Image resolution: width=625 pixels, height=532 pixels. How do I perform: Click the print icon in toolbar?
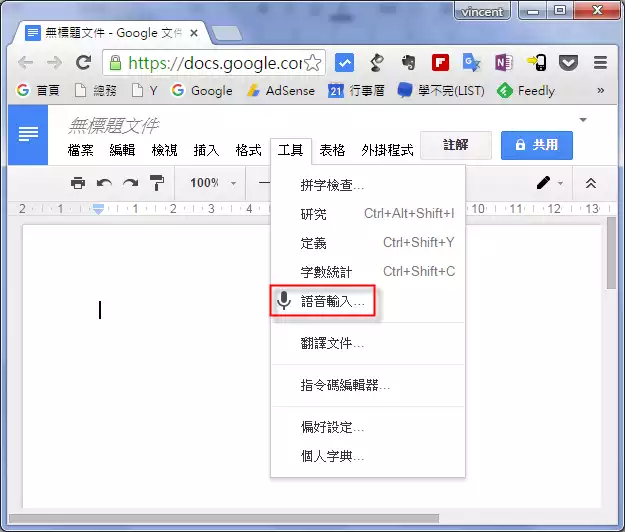point(78,183)
